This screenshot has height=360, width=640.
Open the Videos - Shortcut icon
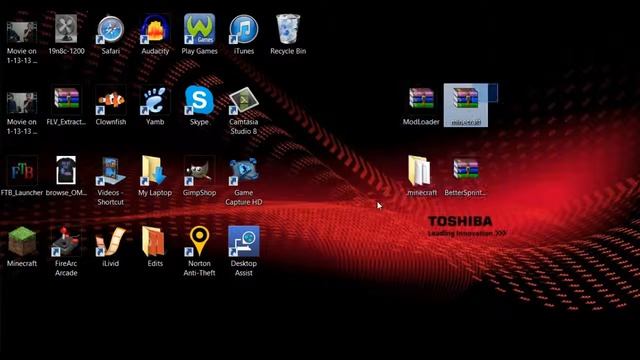click(x=111, y=171)
